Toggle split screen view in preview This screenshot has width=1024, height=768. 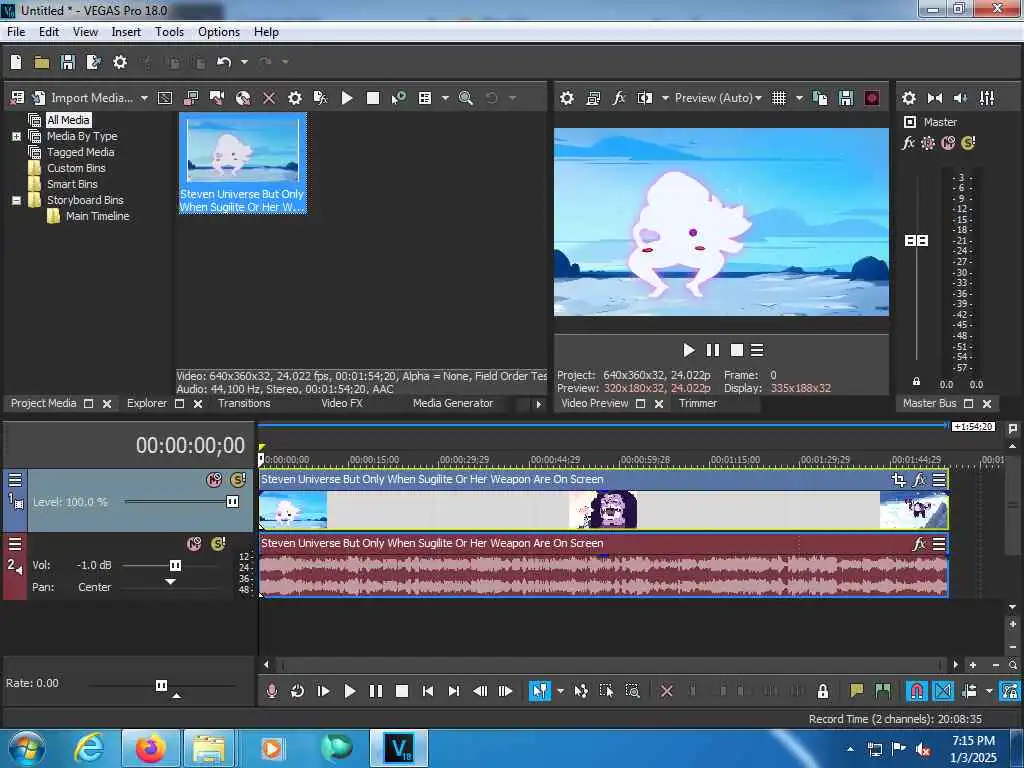point(645,98)
